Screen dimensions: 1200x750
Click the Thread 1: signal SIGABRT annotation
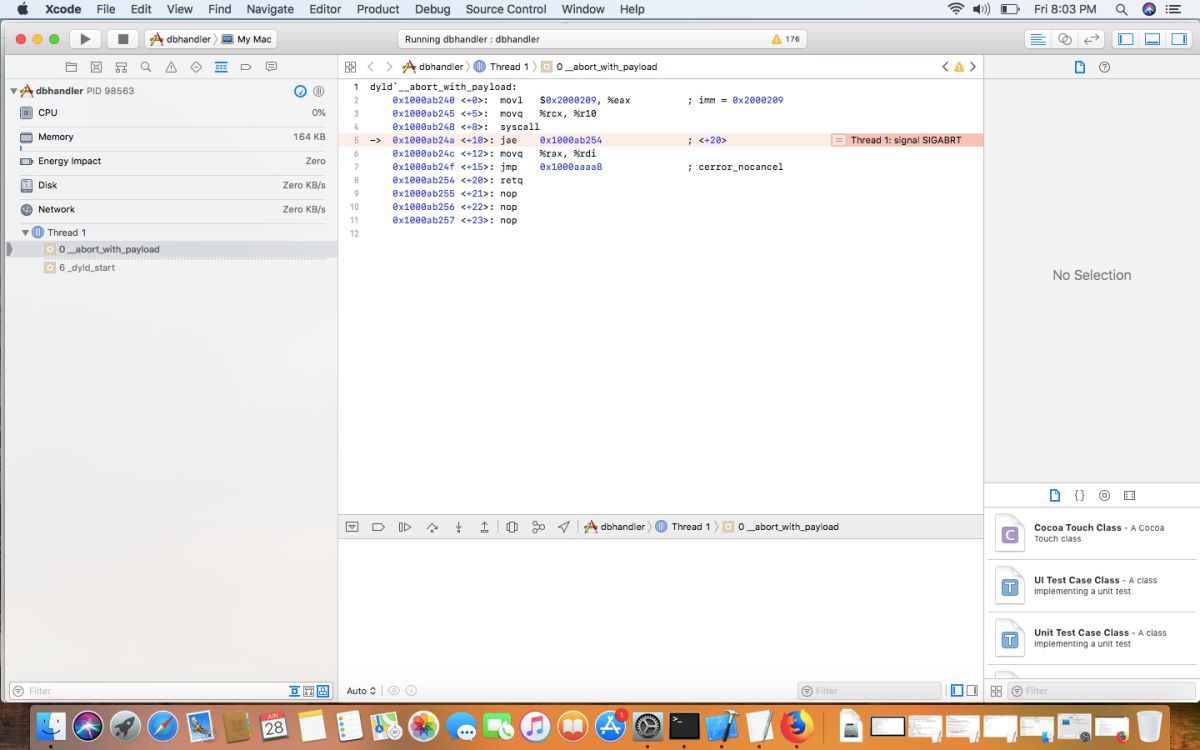coord(906,140)
